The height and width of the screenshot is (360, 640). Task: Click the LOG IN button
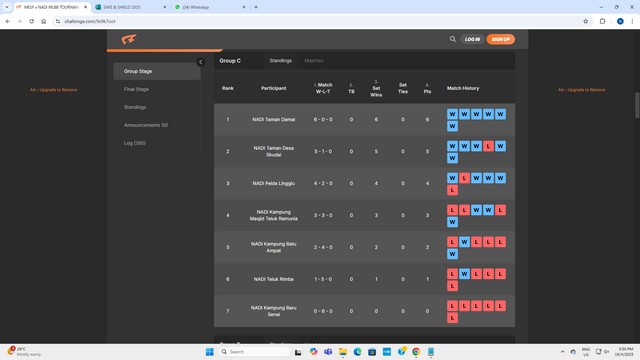point(472,39)
